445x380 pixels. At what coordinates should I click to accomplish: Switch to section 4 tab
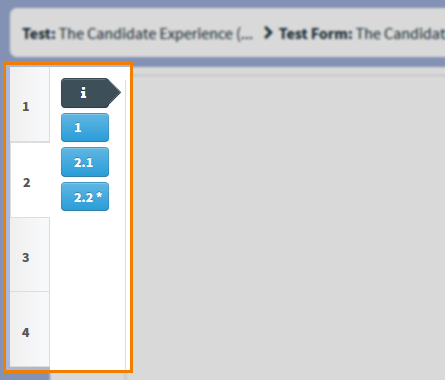(x=30, y=330)
